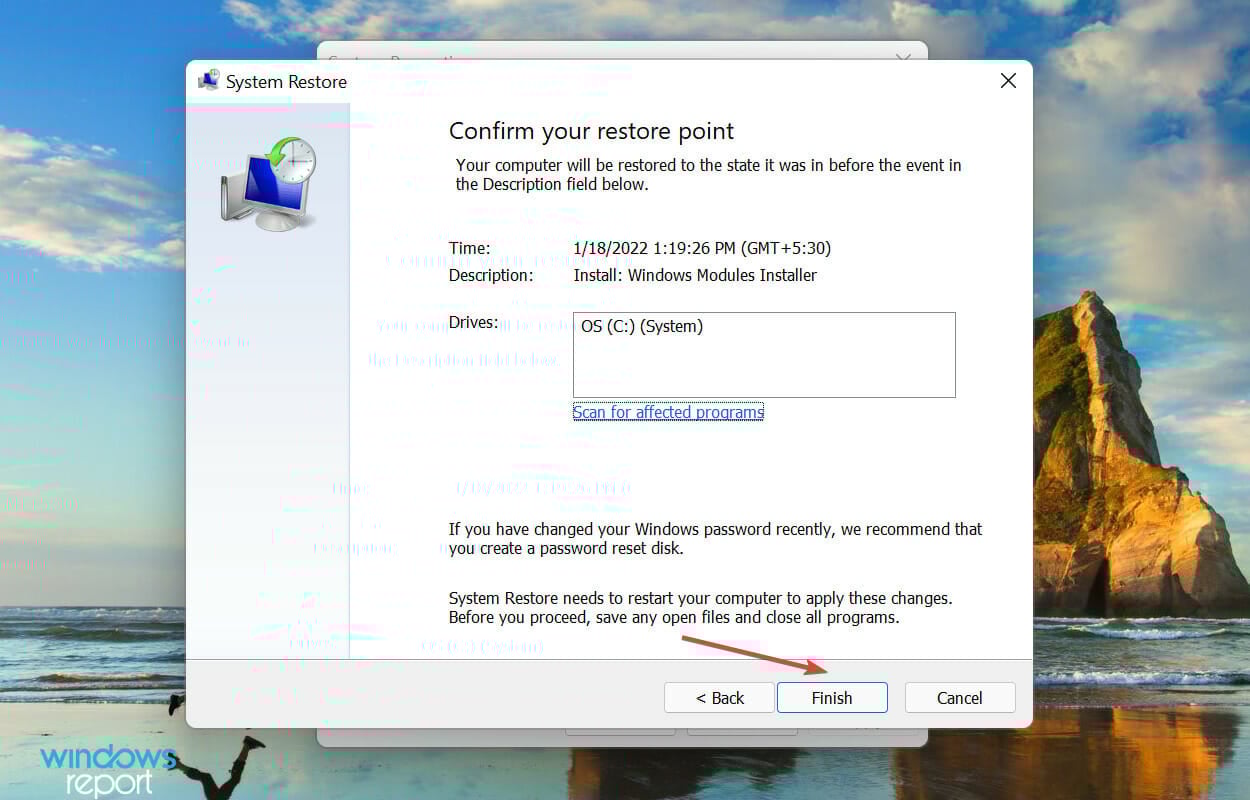Viewport: 1250px width, 800px height.
Task: Click the Finish button
Action: pos(832,698)
